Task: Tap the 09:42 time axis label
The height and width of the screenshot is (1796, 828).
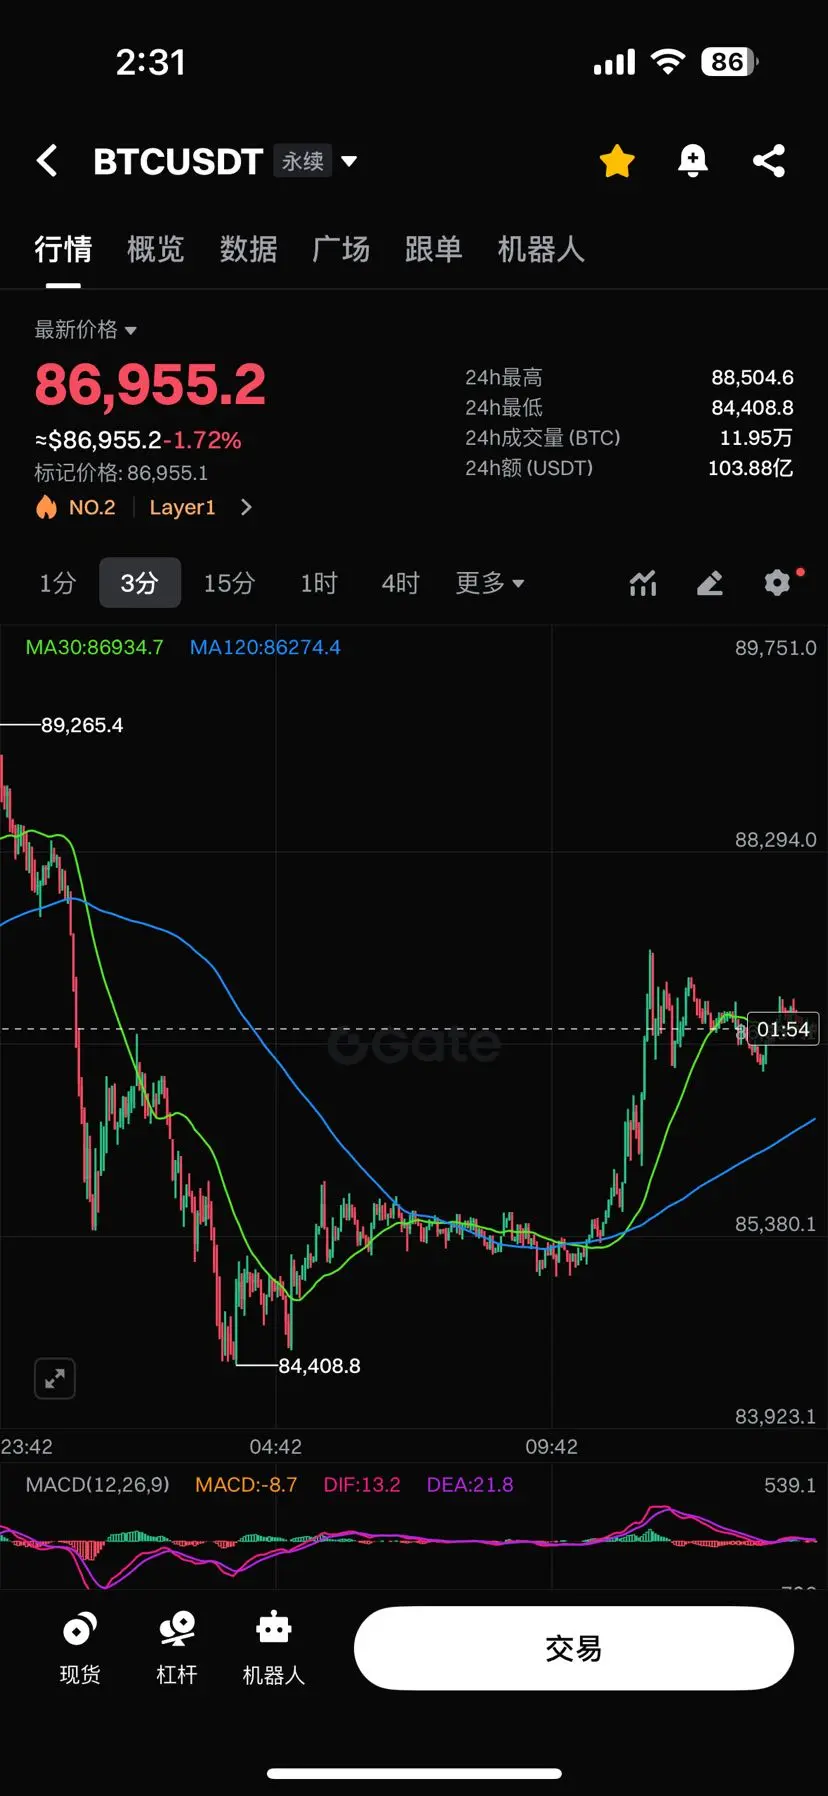Action: point(551,1447)
